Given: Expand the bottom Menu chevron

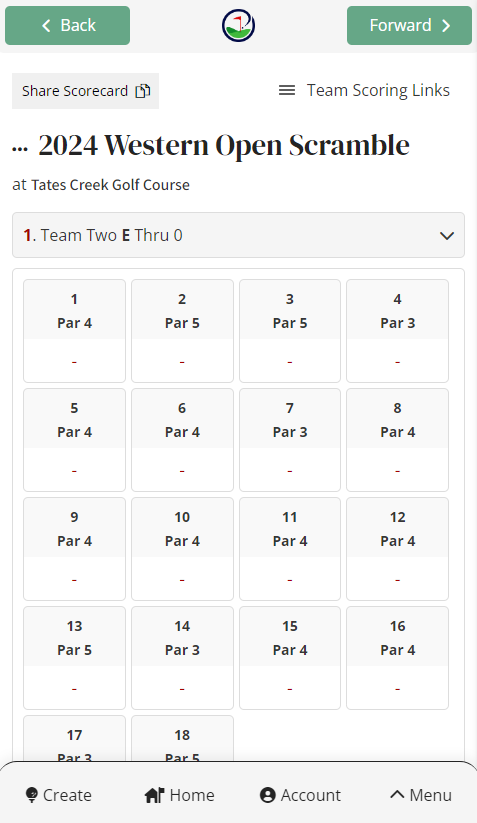Looking at the screenshot, I should [397, 795].
